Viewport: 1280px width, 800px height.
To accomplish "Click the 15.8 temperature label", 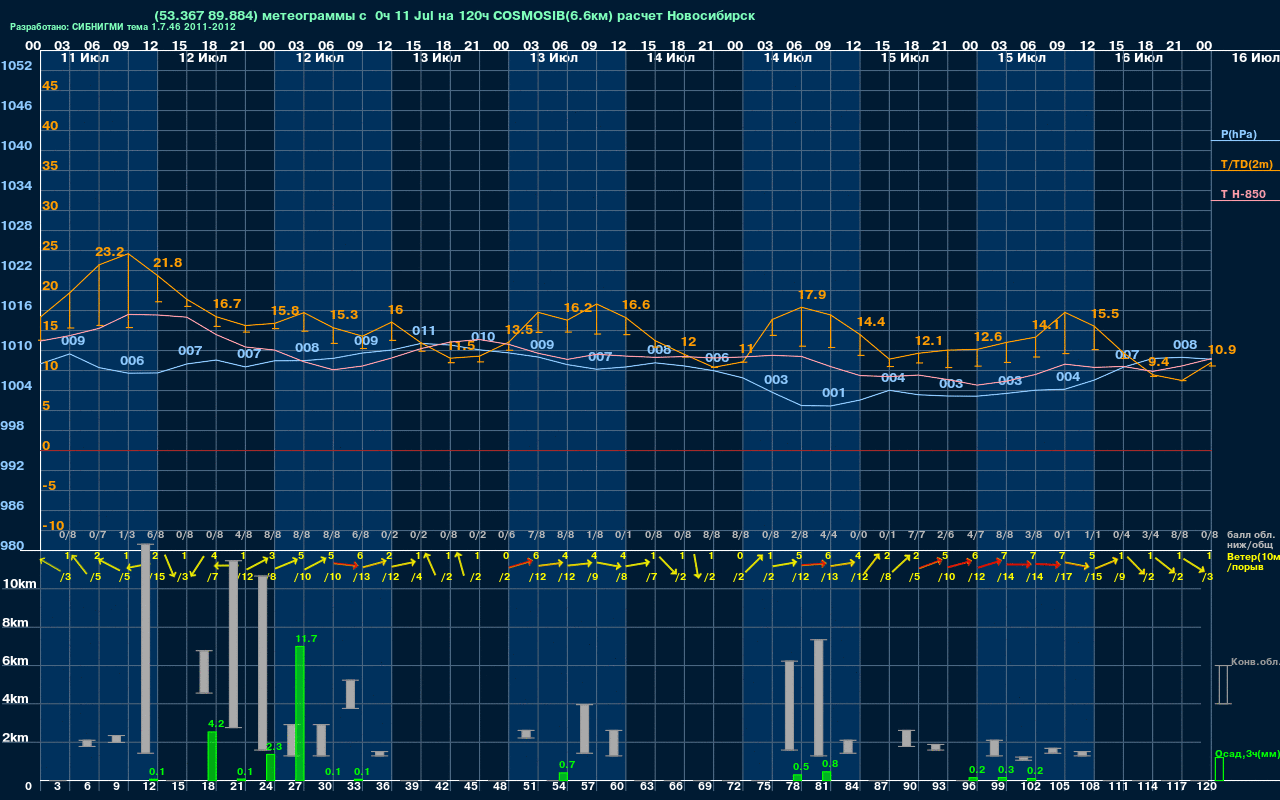I will (x=286, y=310).
